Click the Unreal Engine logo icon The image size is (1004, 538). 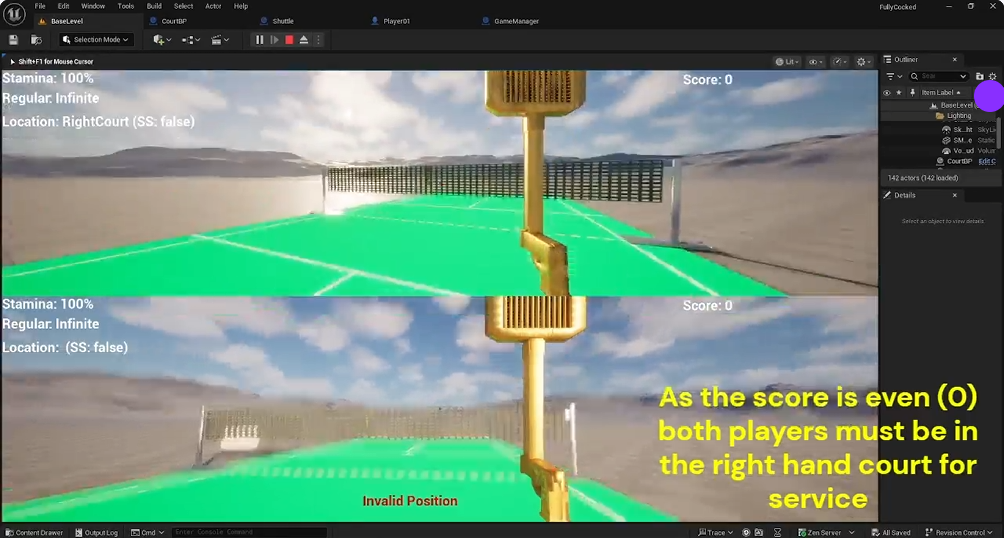(14, 13)
